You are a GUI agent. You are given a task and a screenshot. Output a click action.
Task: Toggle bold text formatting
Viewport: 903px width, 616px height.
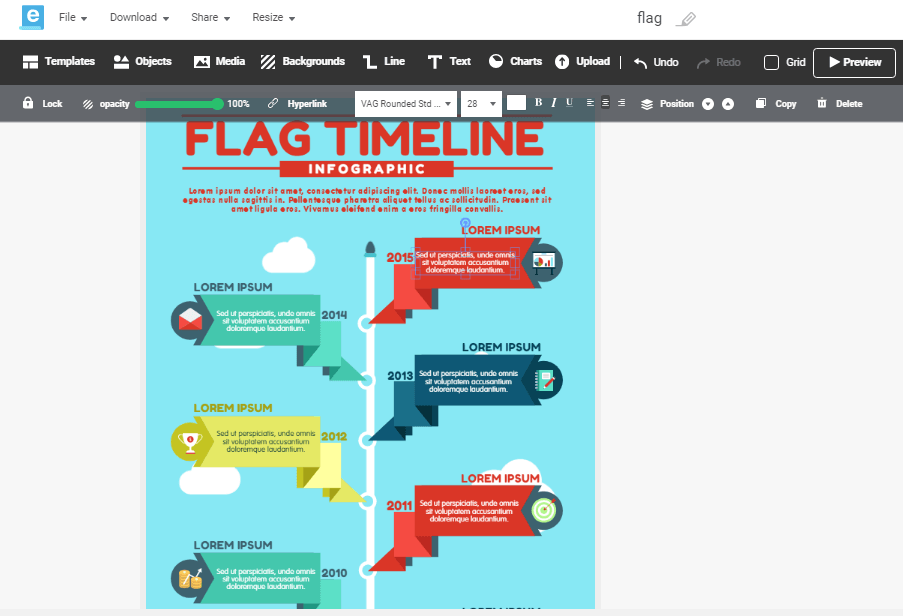(538, 103)
